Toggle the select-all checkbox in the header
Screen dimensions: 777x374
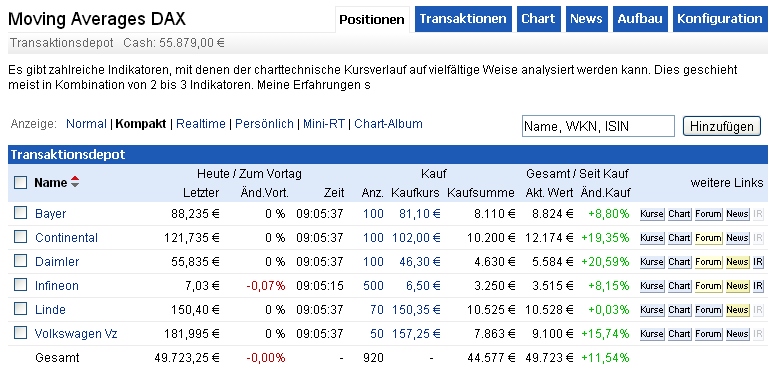[20, 183]
